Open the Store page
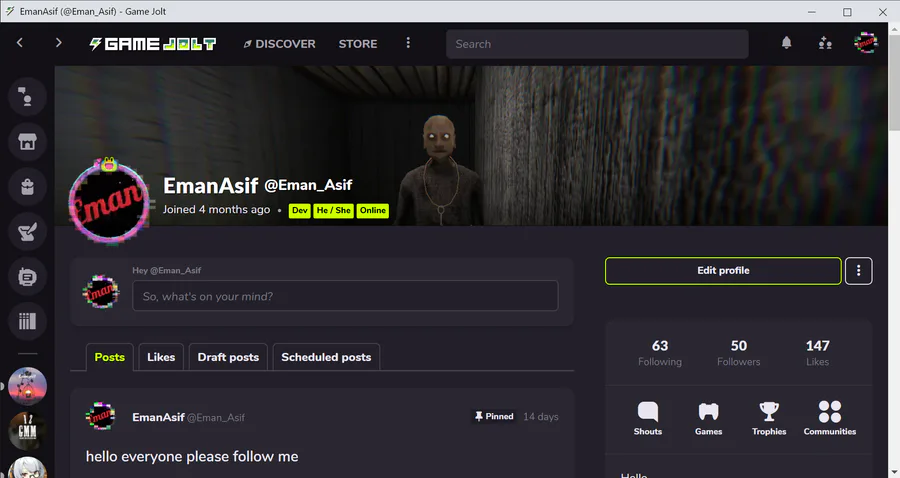This screenshot has width=900, height=478. pyautogui.click(x=358, y=44)
